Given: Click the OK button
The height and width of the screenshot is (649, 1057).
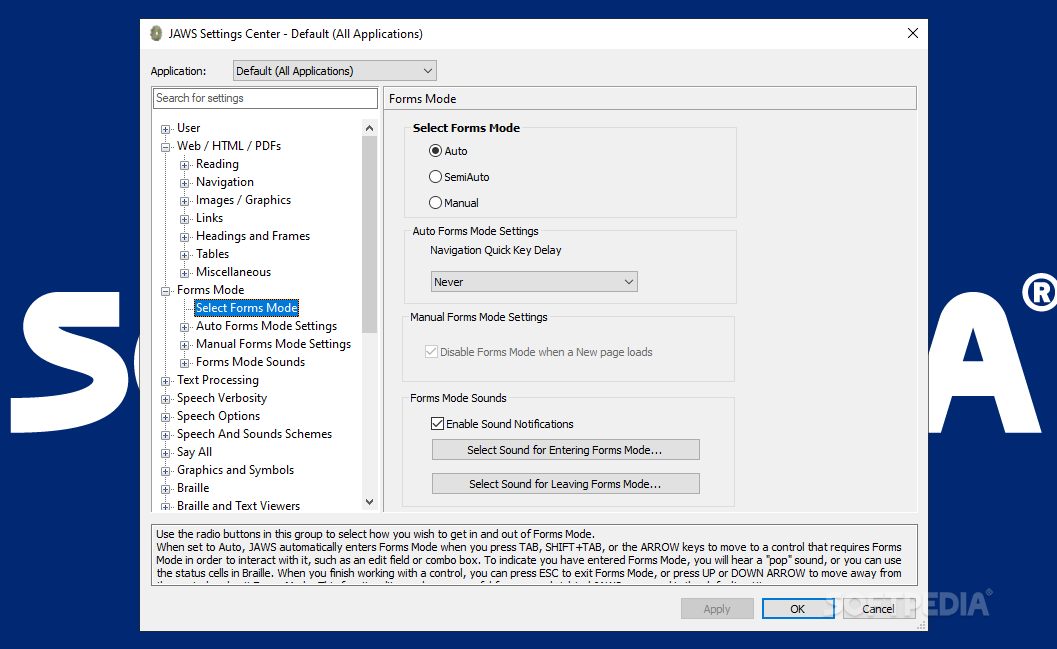Looking at the screenshot, I should coord(798,609).
